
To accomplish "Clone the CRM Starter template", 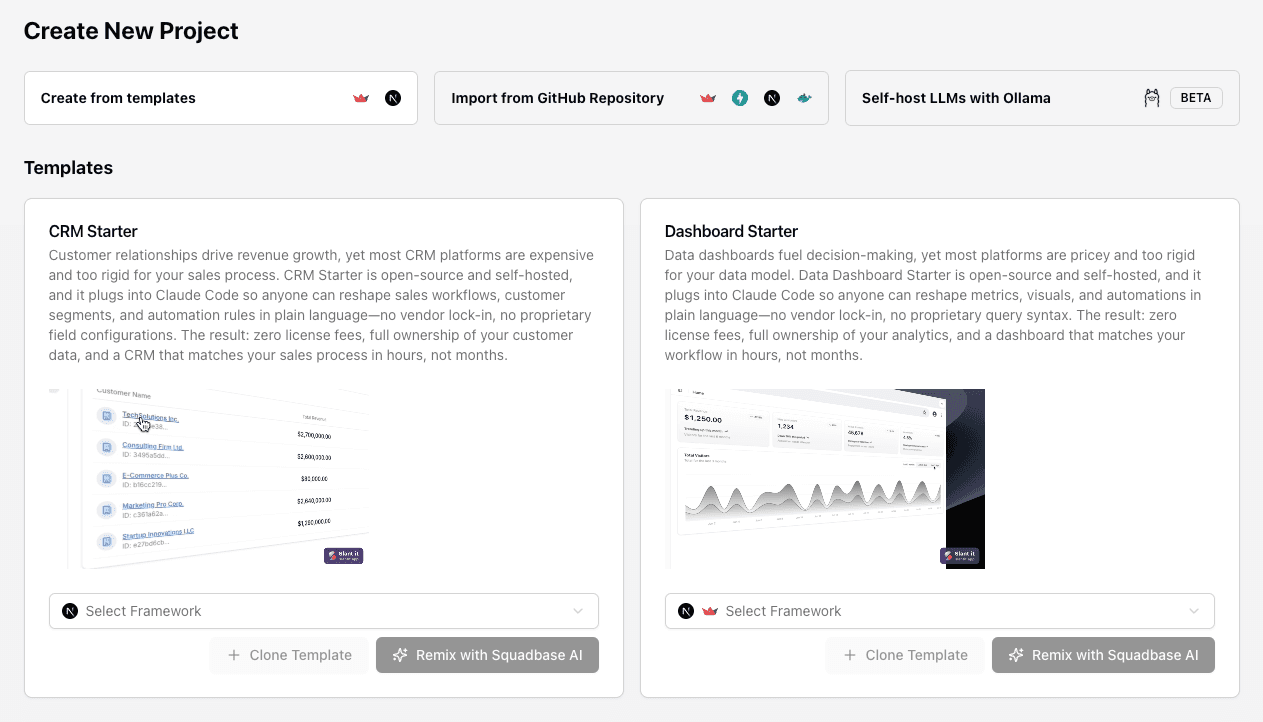I will pyautogui.click(x=289, y=655).
